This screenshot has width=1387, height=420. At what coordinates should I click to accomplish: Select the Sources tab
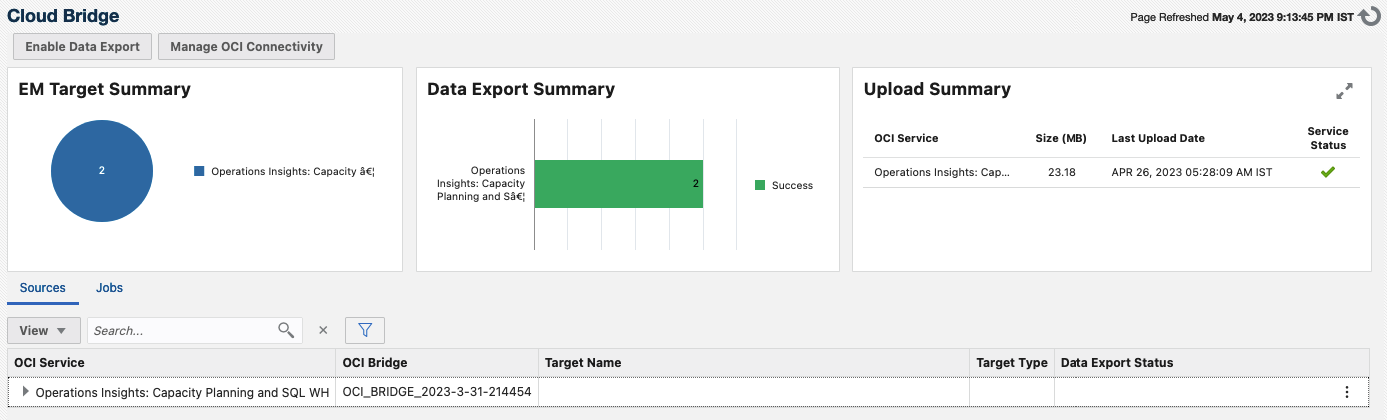coord(43,288)
